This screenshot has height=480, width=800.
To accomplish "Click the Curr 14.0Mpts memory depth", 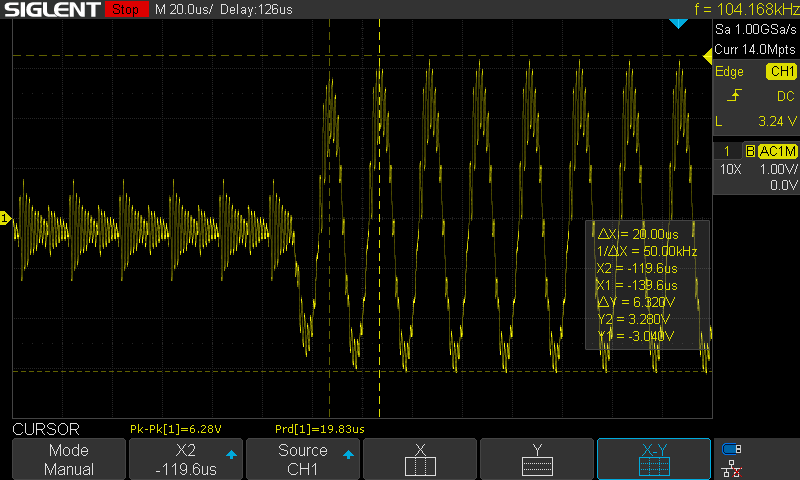I will (755, 49).
